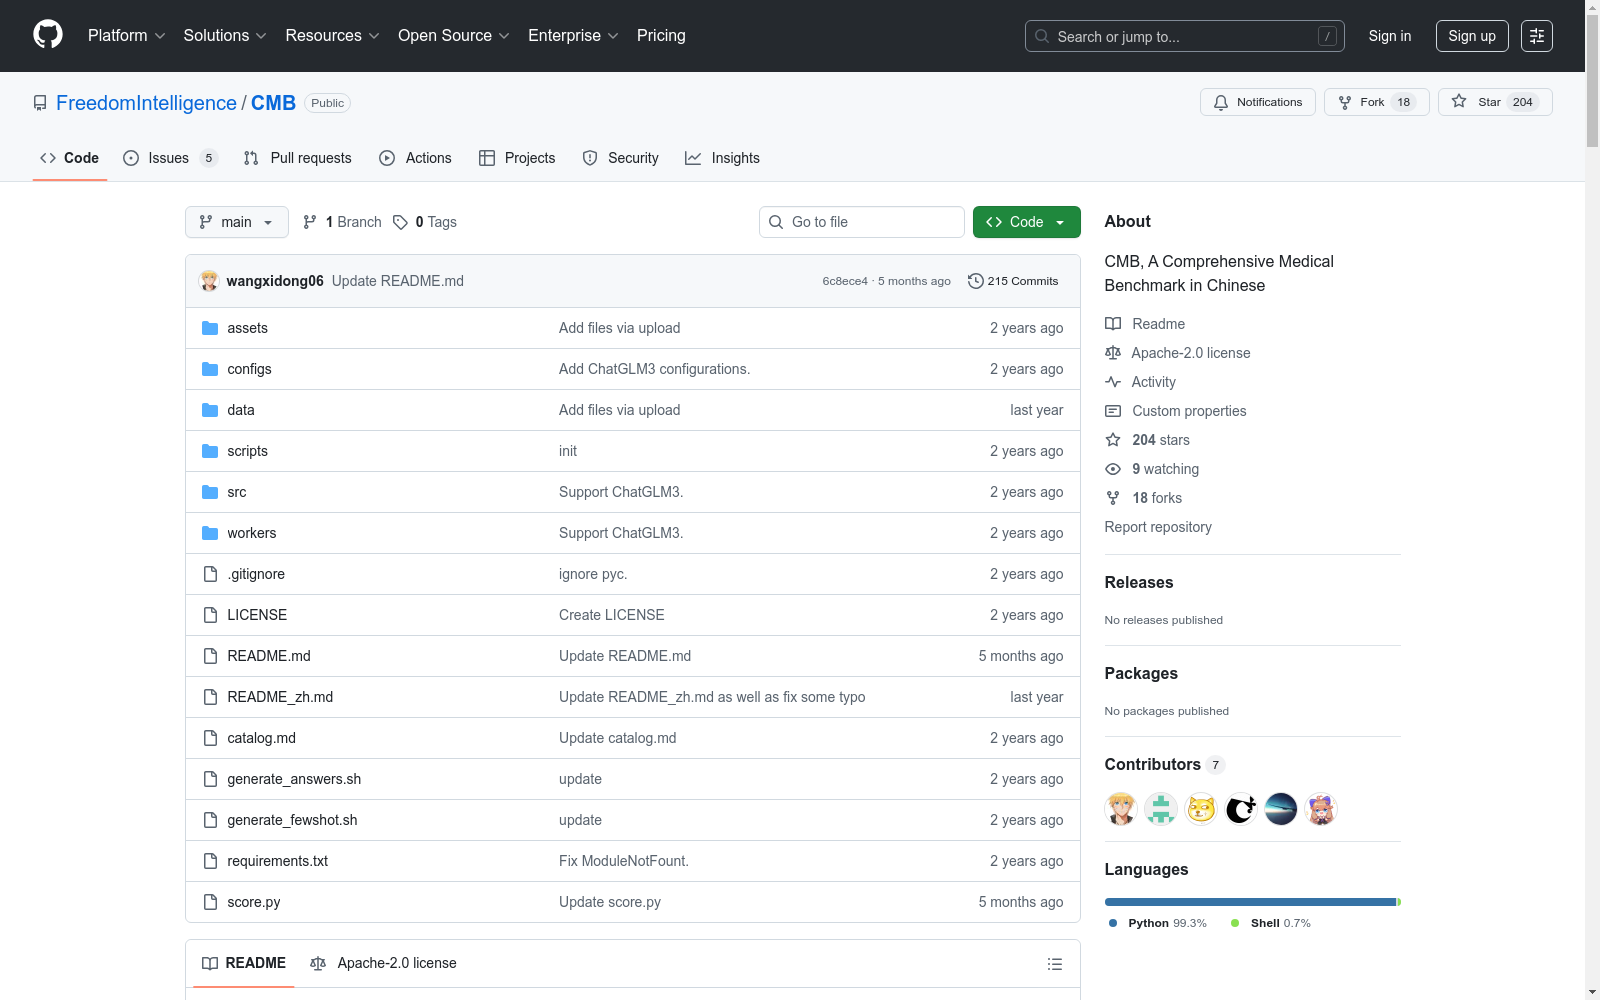Open the FreedomIntelligence organization link
The height and width of the screenshot is (1000, 1600).
click(x=146, y=103)
